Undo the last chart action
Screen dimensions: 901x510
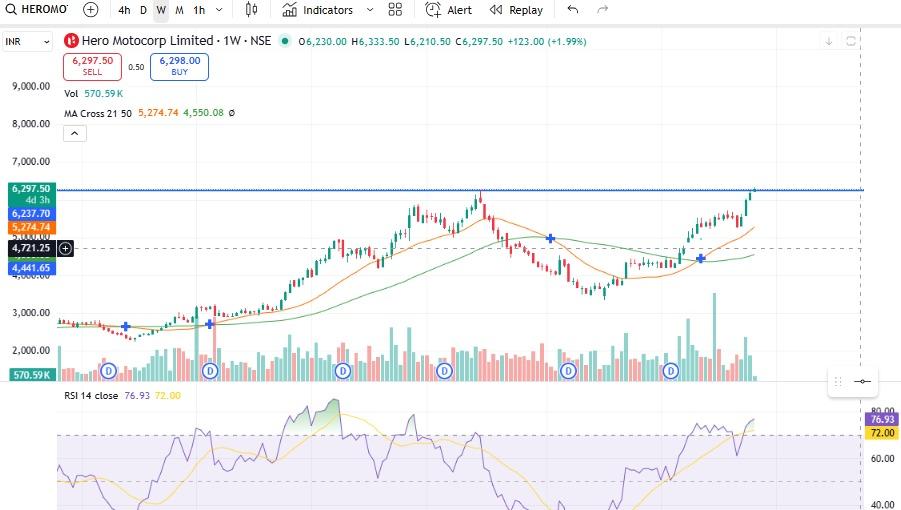(572, 10)
